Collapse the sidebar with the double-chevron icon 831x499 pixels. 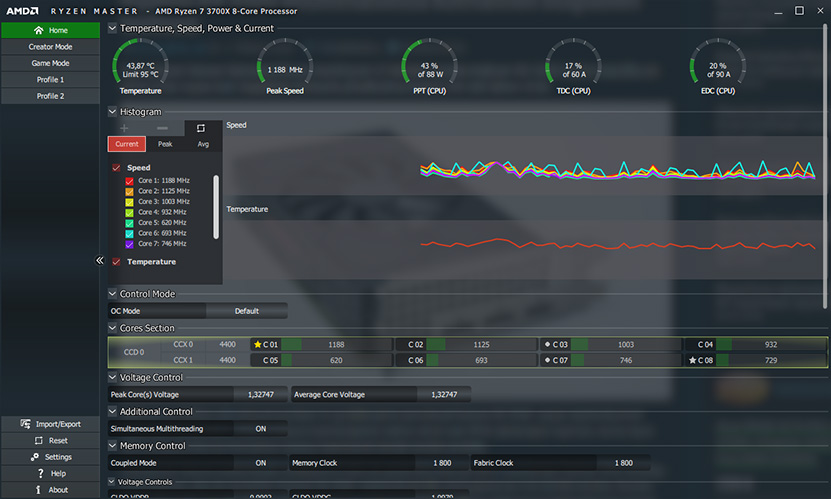[100, 260]
